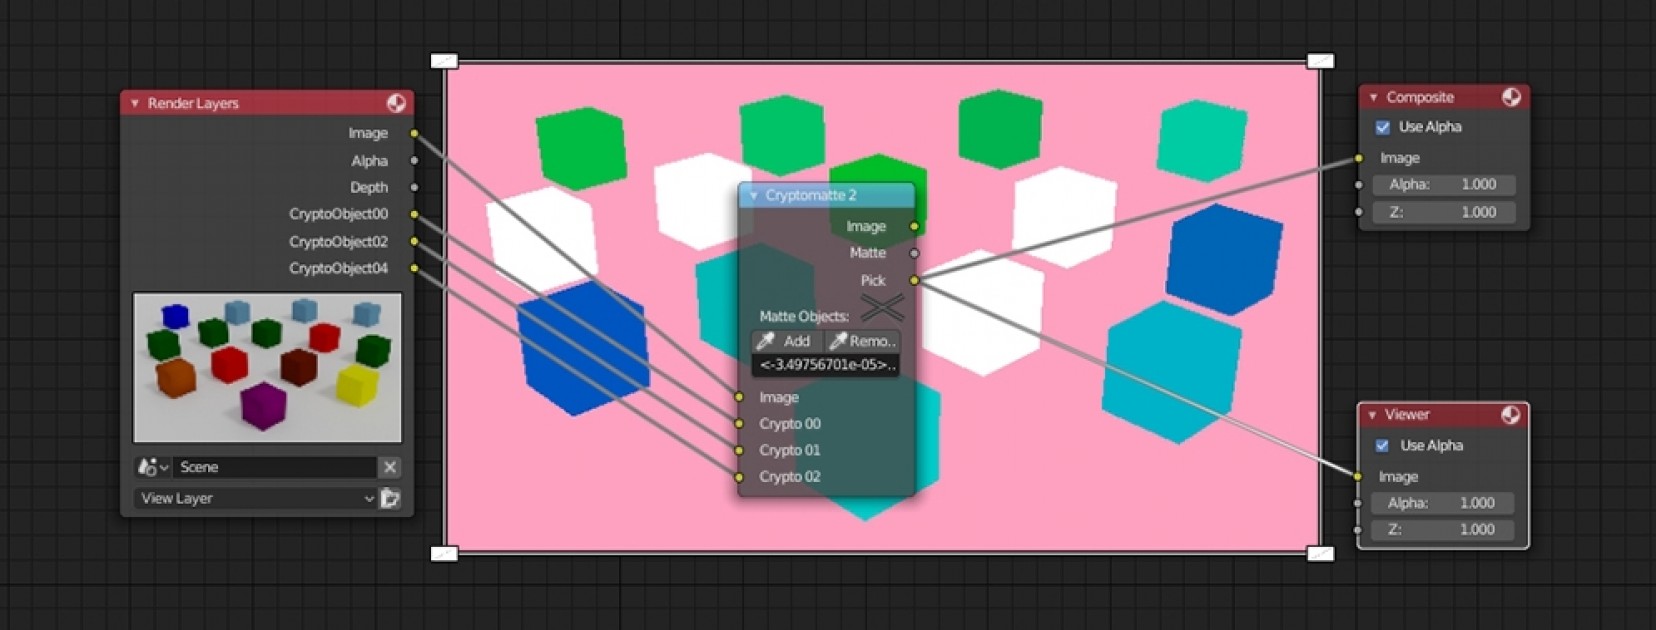Adjust Viewer Alpha value slider
This screenshot has height=630, width=1656.
coord(1442,503)
